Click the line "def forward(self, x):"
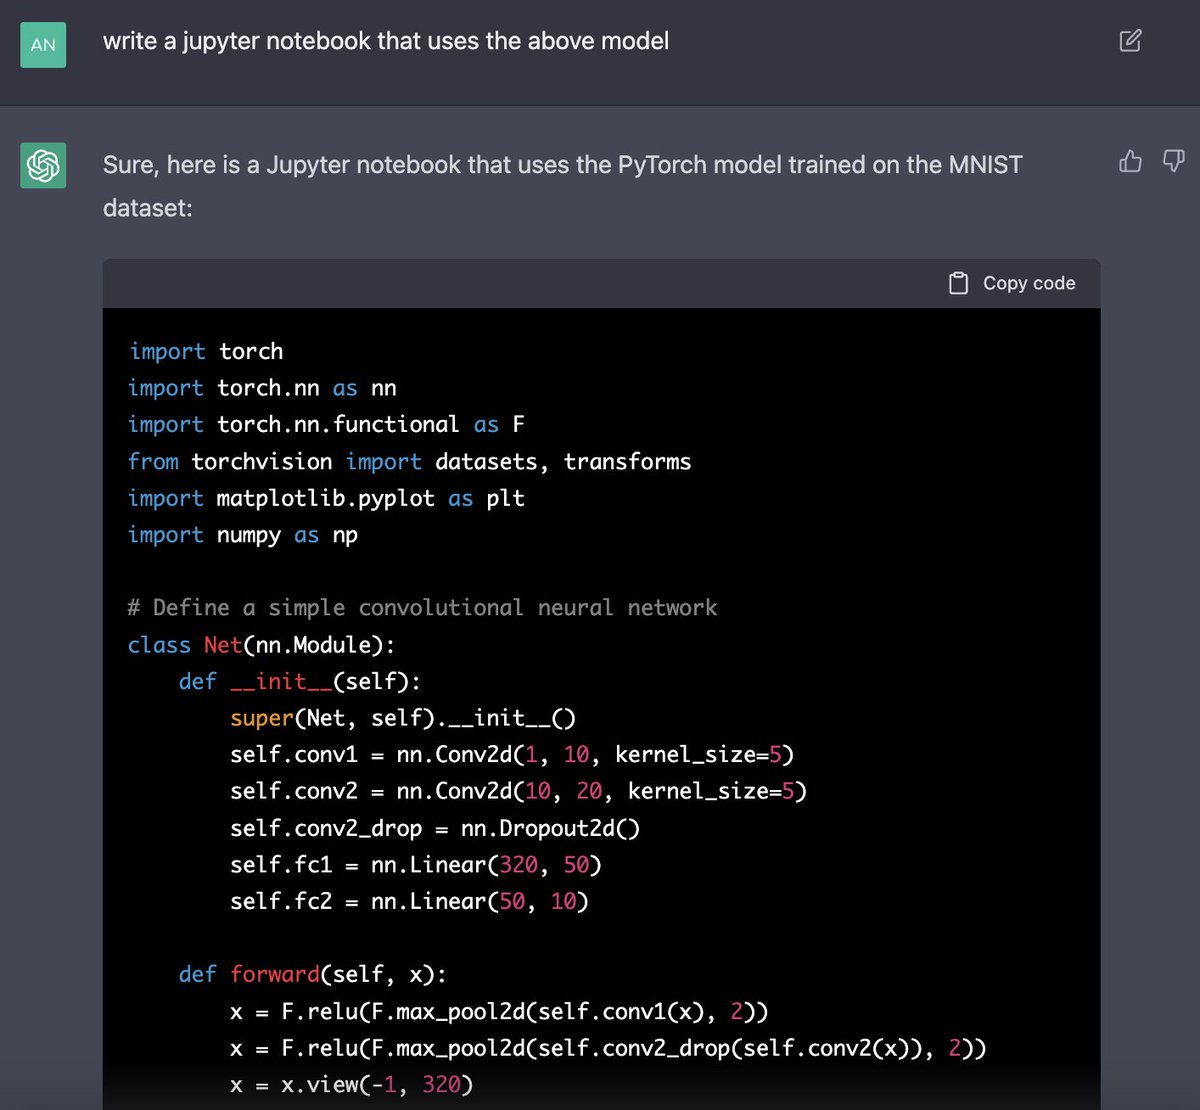This screenshot has width=1200, height=1110. click(x=313, y=974)
